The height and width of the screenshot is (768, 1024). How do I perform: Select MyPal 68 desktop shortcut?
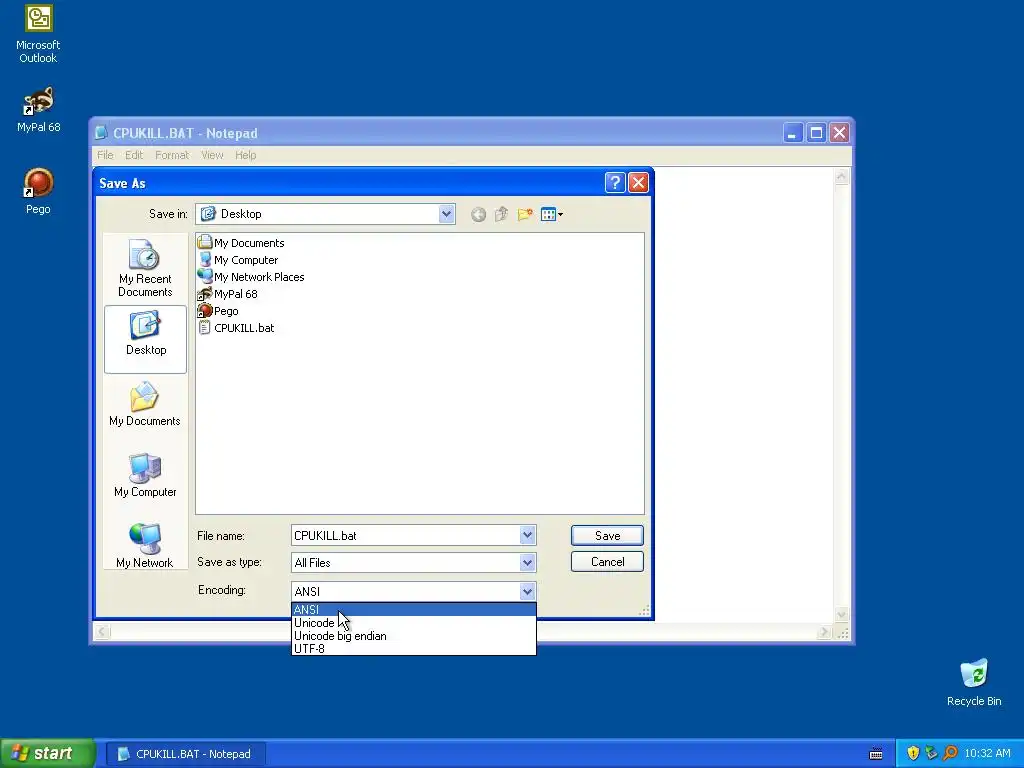38,109
